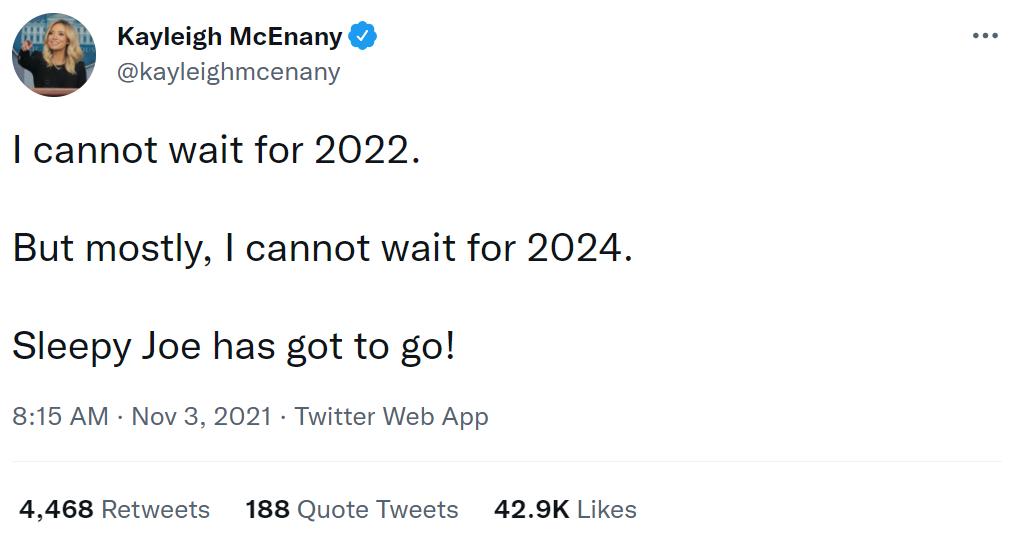Click the year 2022 in tweet text
This screenshot has width=1027, height=551.
tap(361, 150)
